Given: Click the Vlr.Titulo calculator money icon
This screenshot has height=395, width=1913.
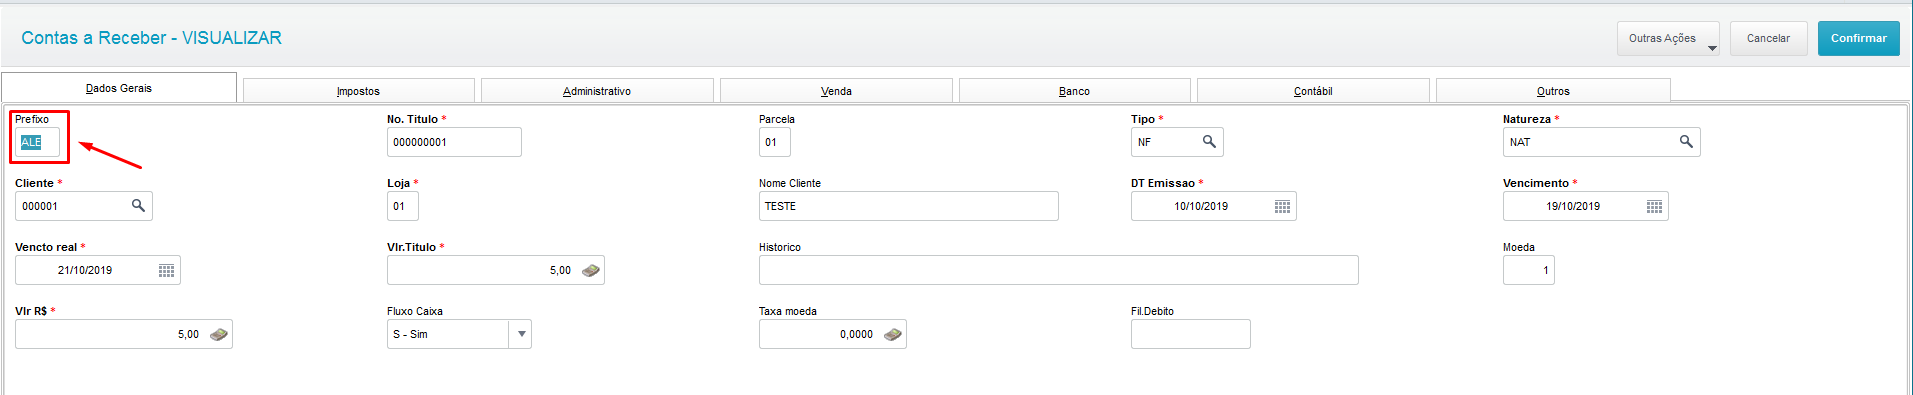Looking at the screenshot, I should click(591, 270).
